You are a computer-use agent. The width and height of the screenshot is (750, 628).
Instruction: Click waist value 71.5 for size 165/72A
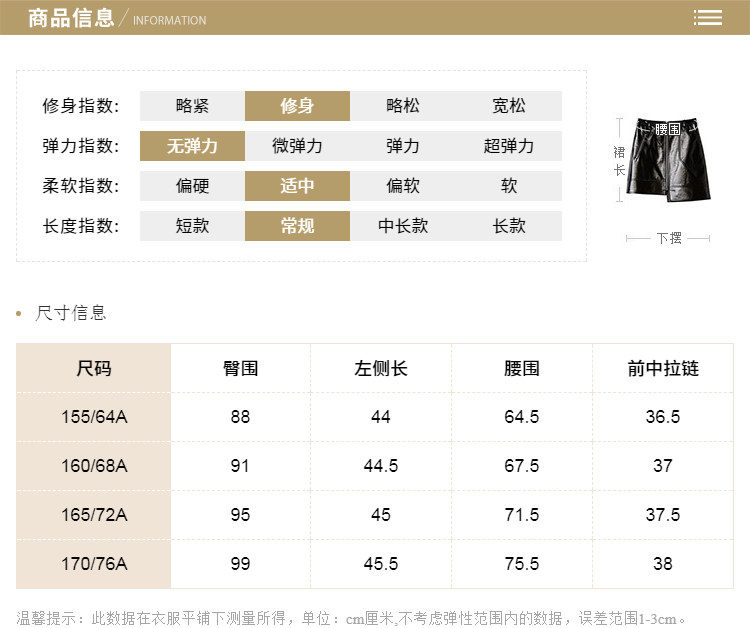click(x=522, y=515)
